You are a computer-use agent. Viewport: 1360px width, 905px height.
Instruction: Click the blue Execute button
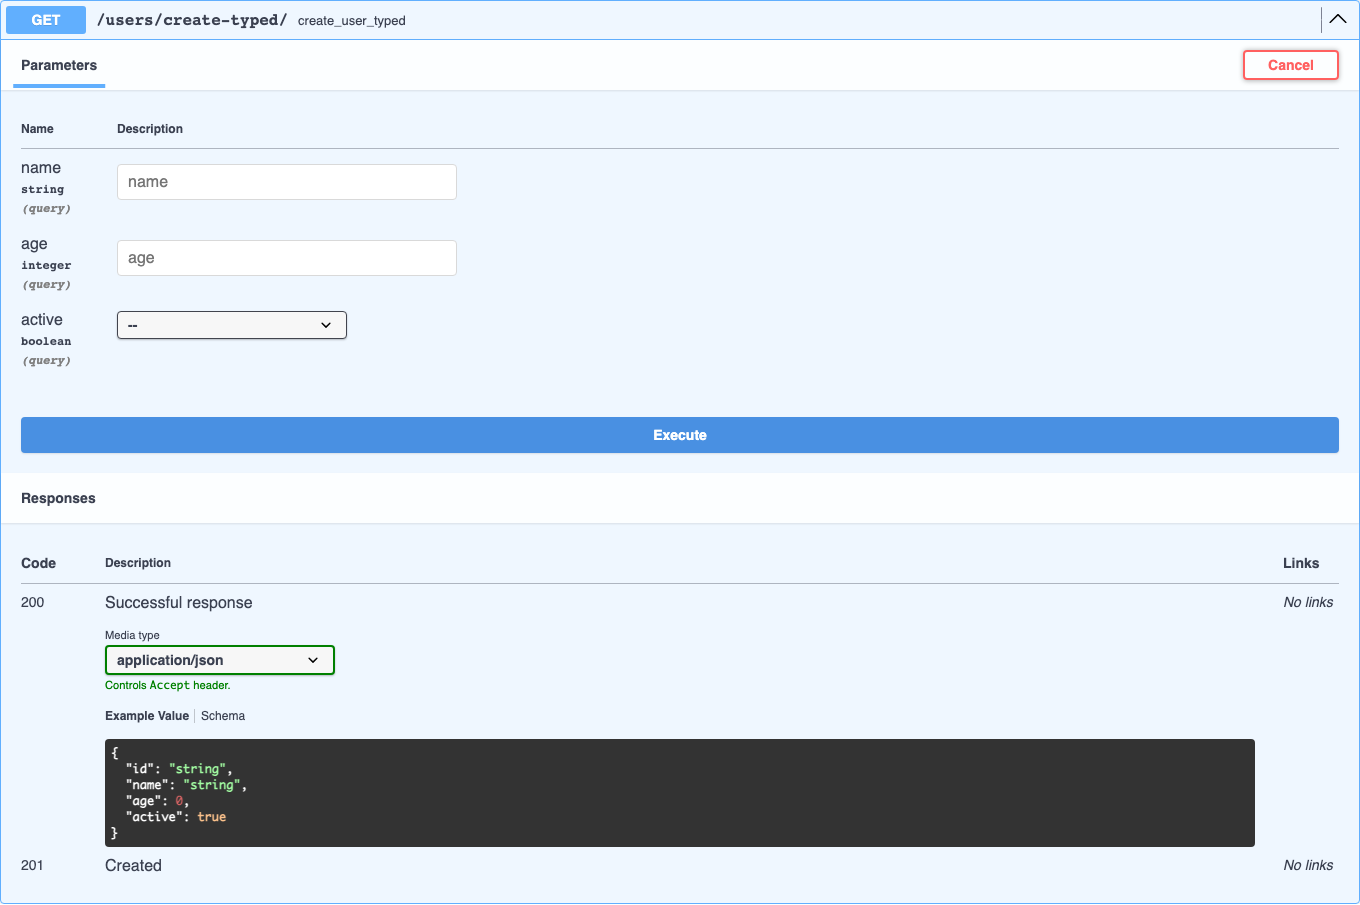pos(680,435)
